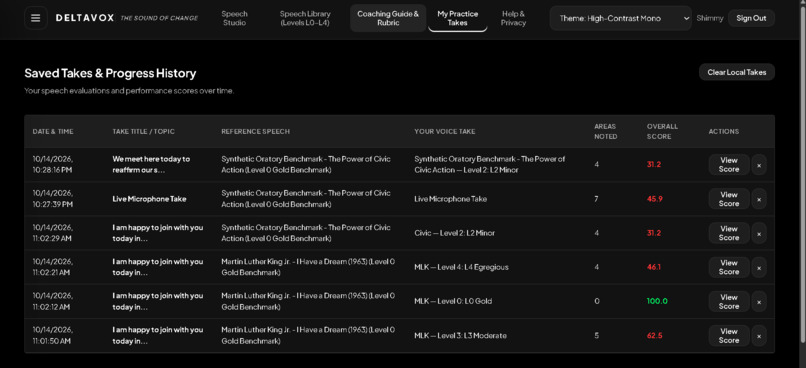View Score for MLK Level 3 Moderate

click(x=729, y=336)
